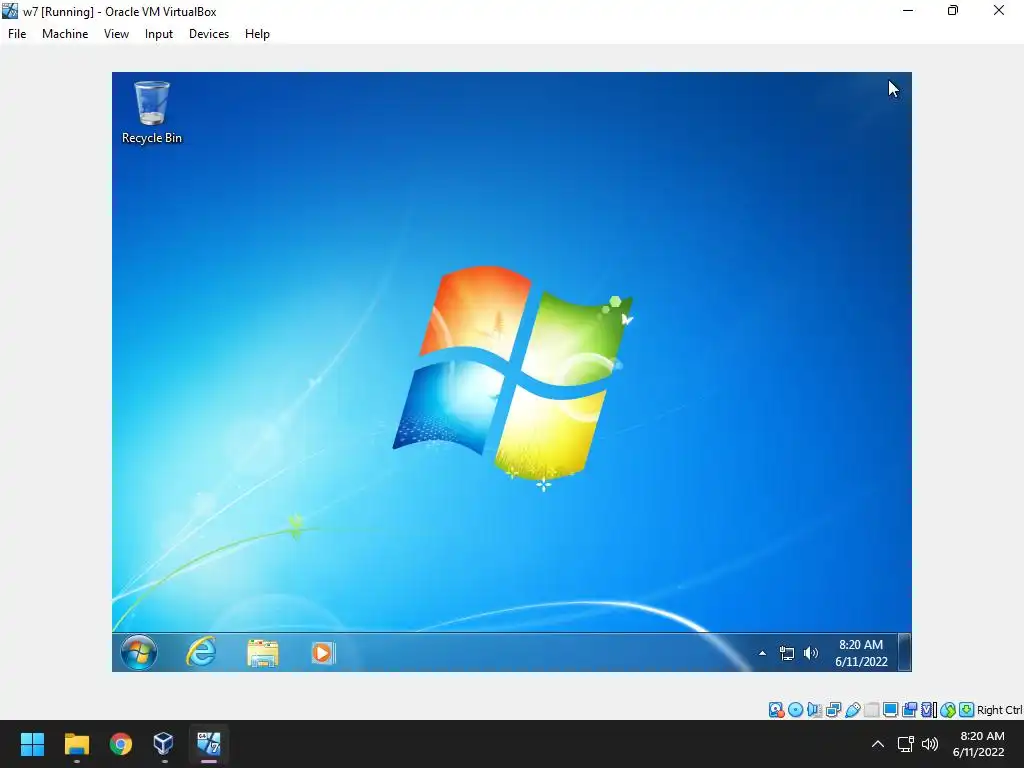
Task: Open the Input menu
Action: (159, 34)
